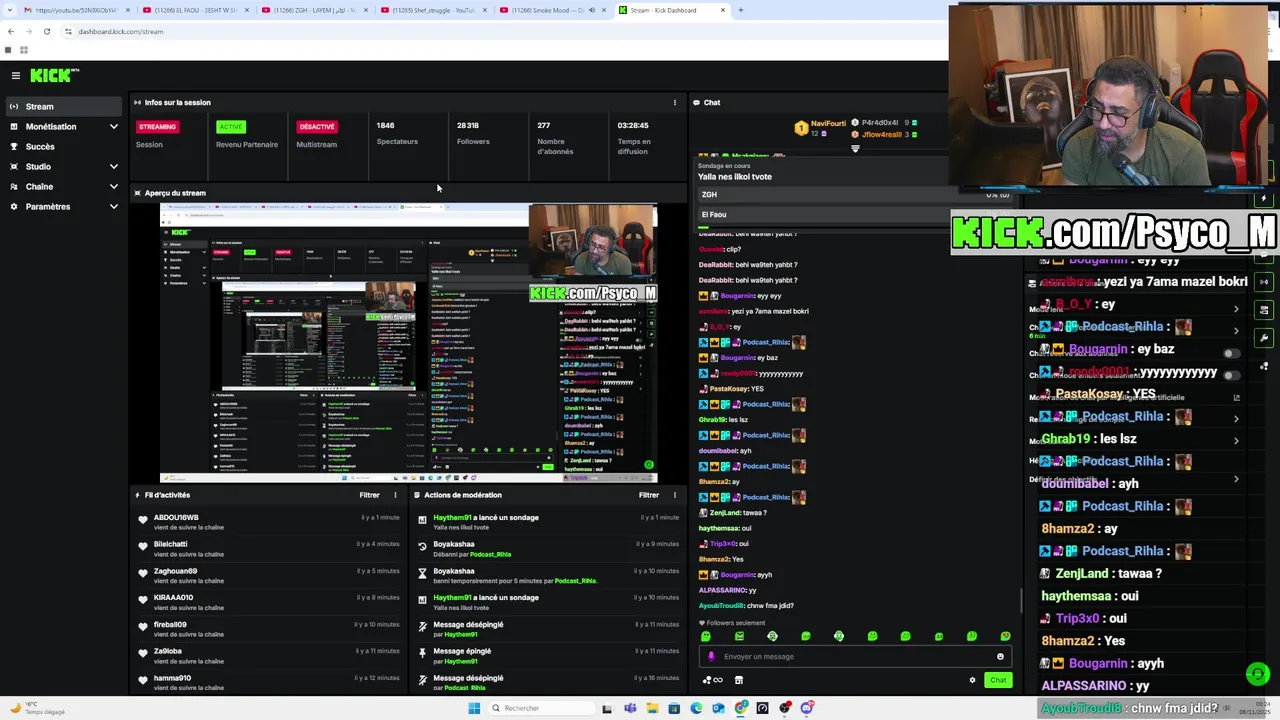The image size is (1280, 720).
Task: Toggle the second switch in the overlay panel
Action: tap(1230, 376)
